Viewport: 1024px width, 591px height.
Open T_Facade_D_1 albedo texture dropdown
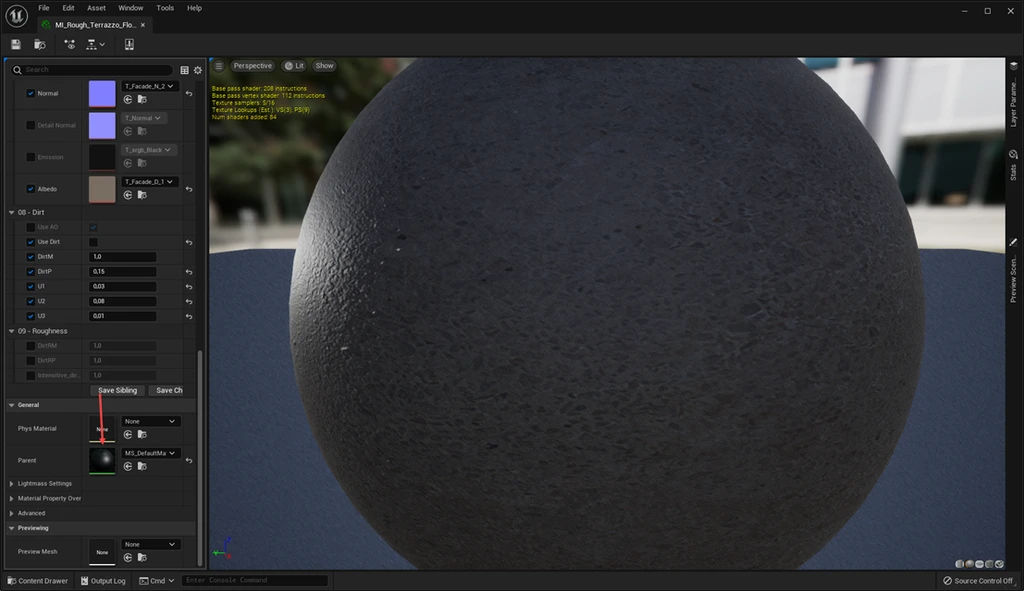[150, 182]
